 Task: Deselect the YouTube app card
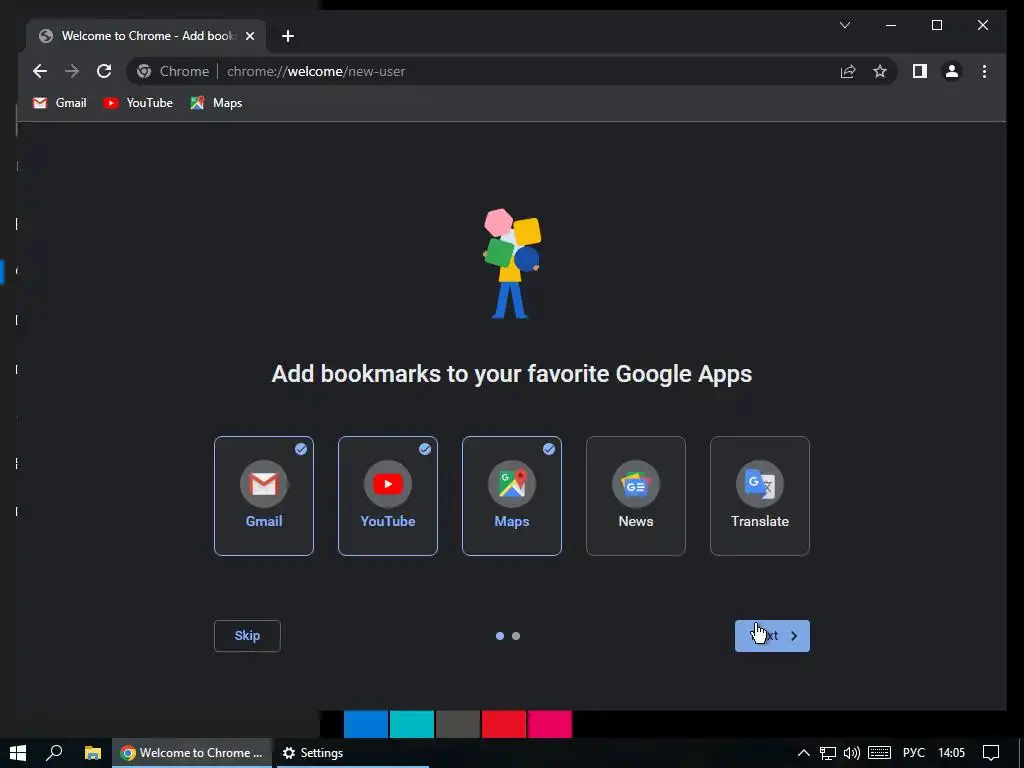tap(388, 496)
